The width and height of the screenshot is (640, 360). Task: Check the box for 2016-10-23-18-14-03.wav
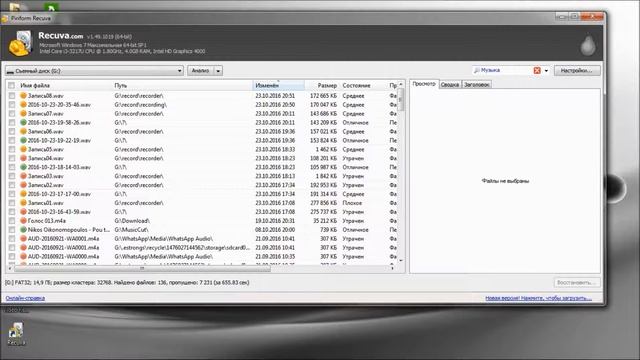[11, 167]
